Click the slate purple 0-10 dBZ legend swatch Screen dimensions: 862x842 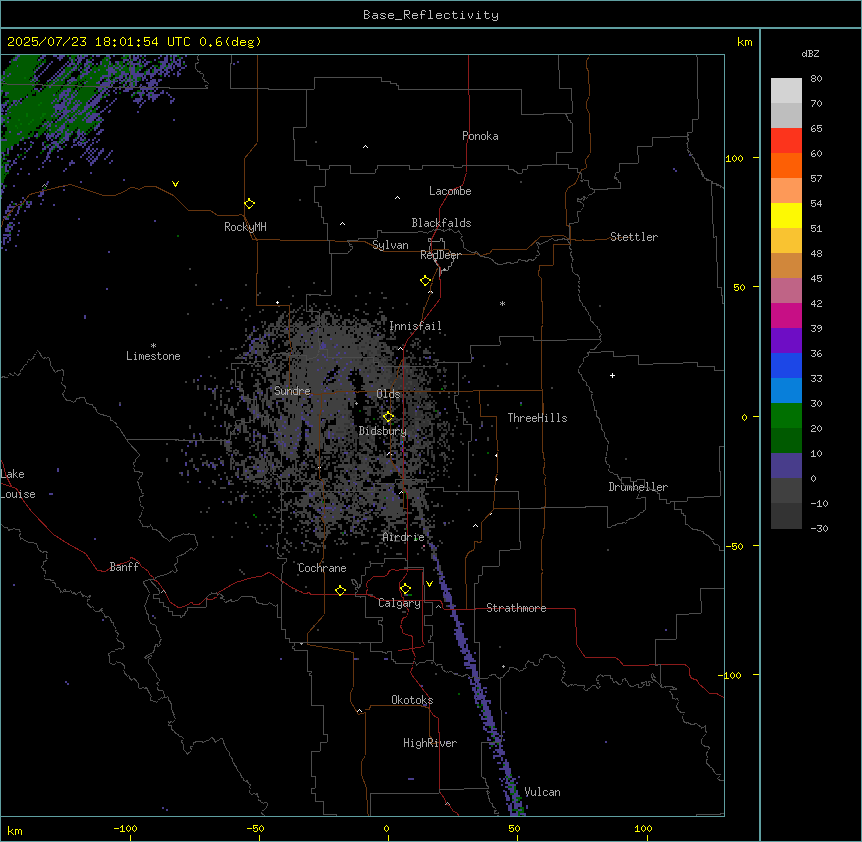pyautogui.click(x=786, y=466)
